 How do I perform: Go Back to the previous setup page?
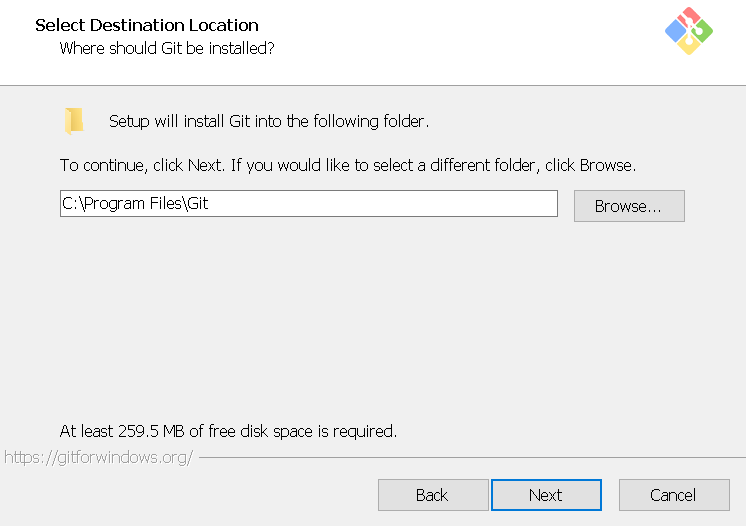[x=432, y=495]
